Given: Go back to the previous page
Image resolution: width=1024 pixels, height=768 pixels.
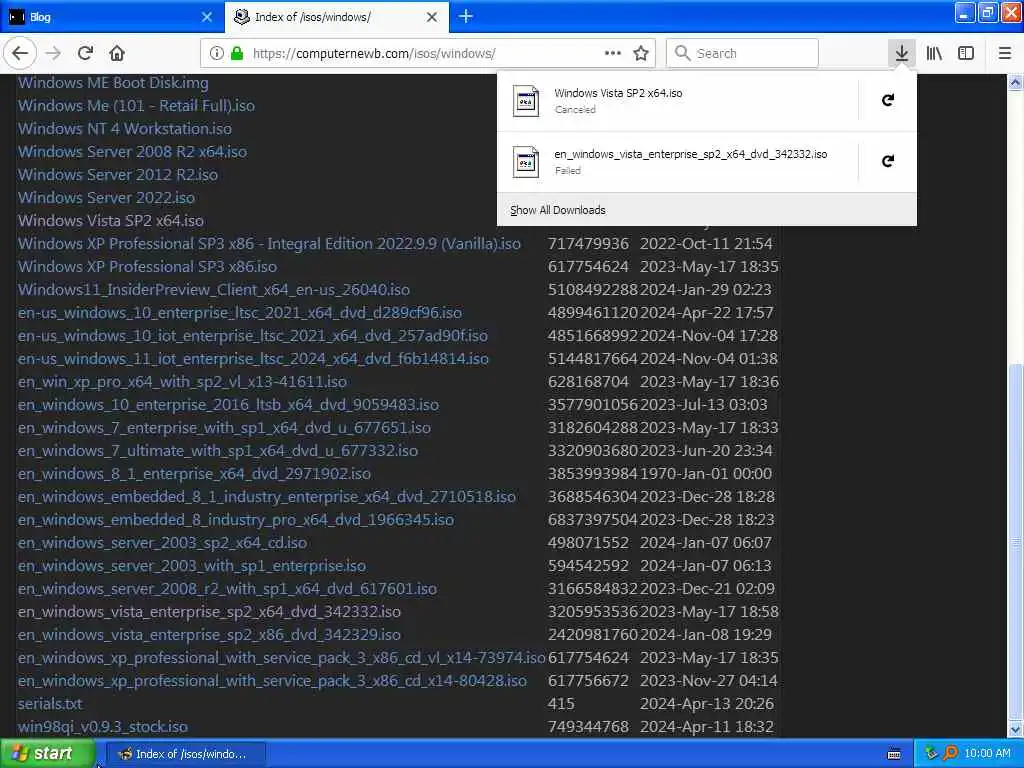Looking at the screenshot, I should click(20, 53).
